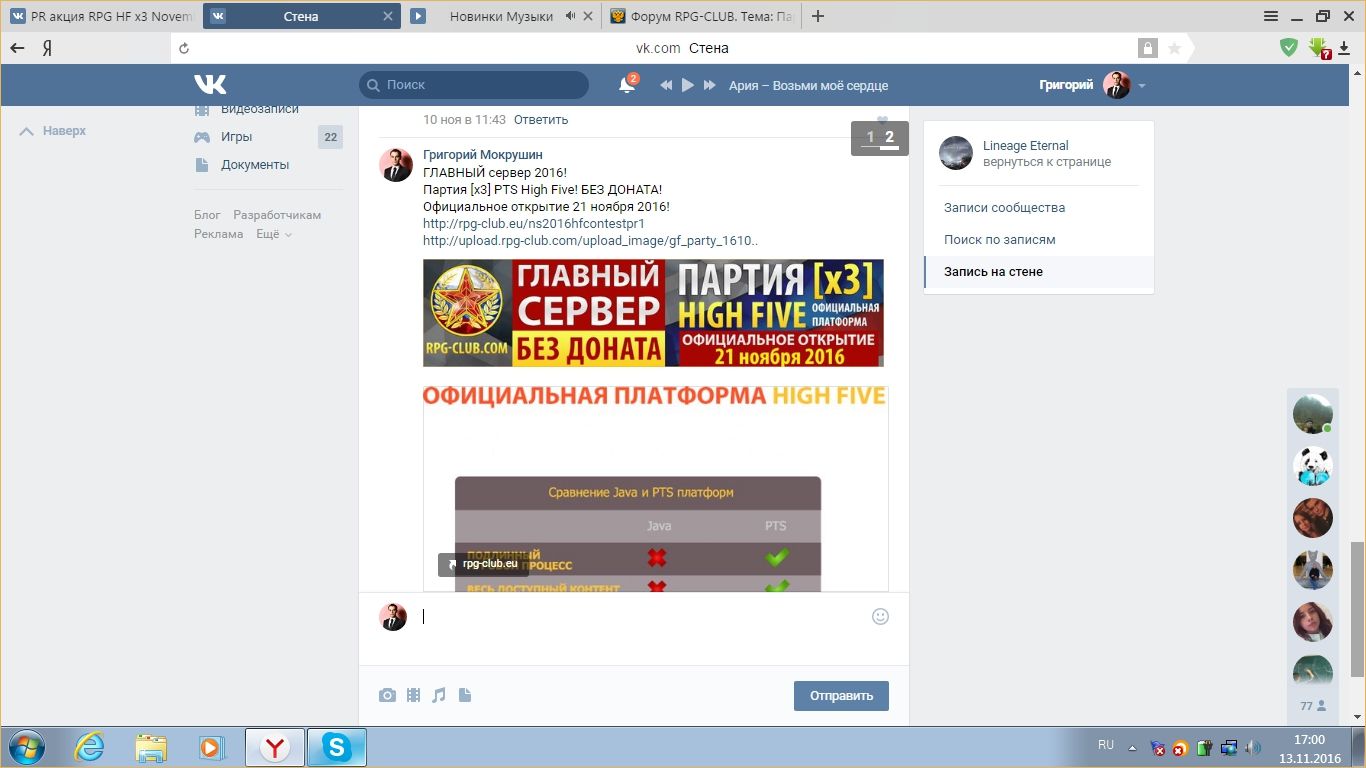Click the browser back arrow
Image resolution: width=1366 pixels, height=768 pixels.
coord(17,48)
